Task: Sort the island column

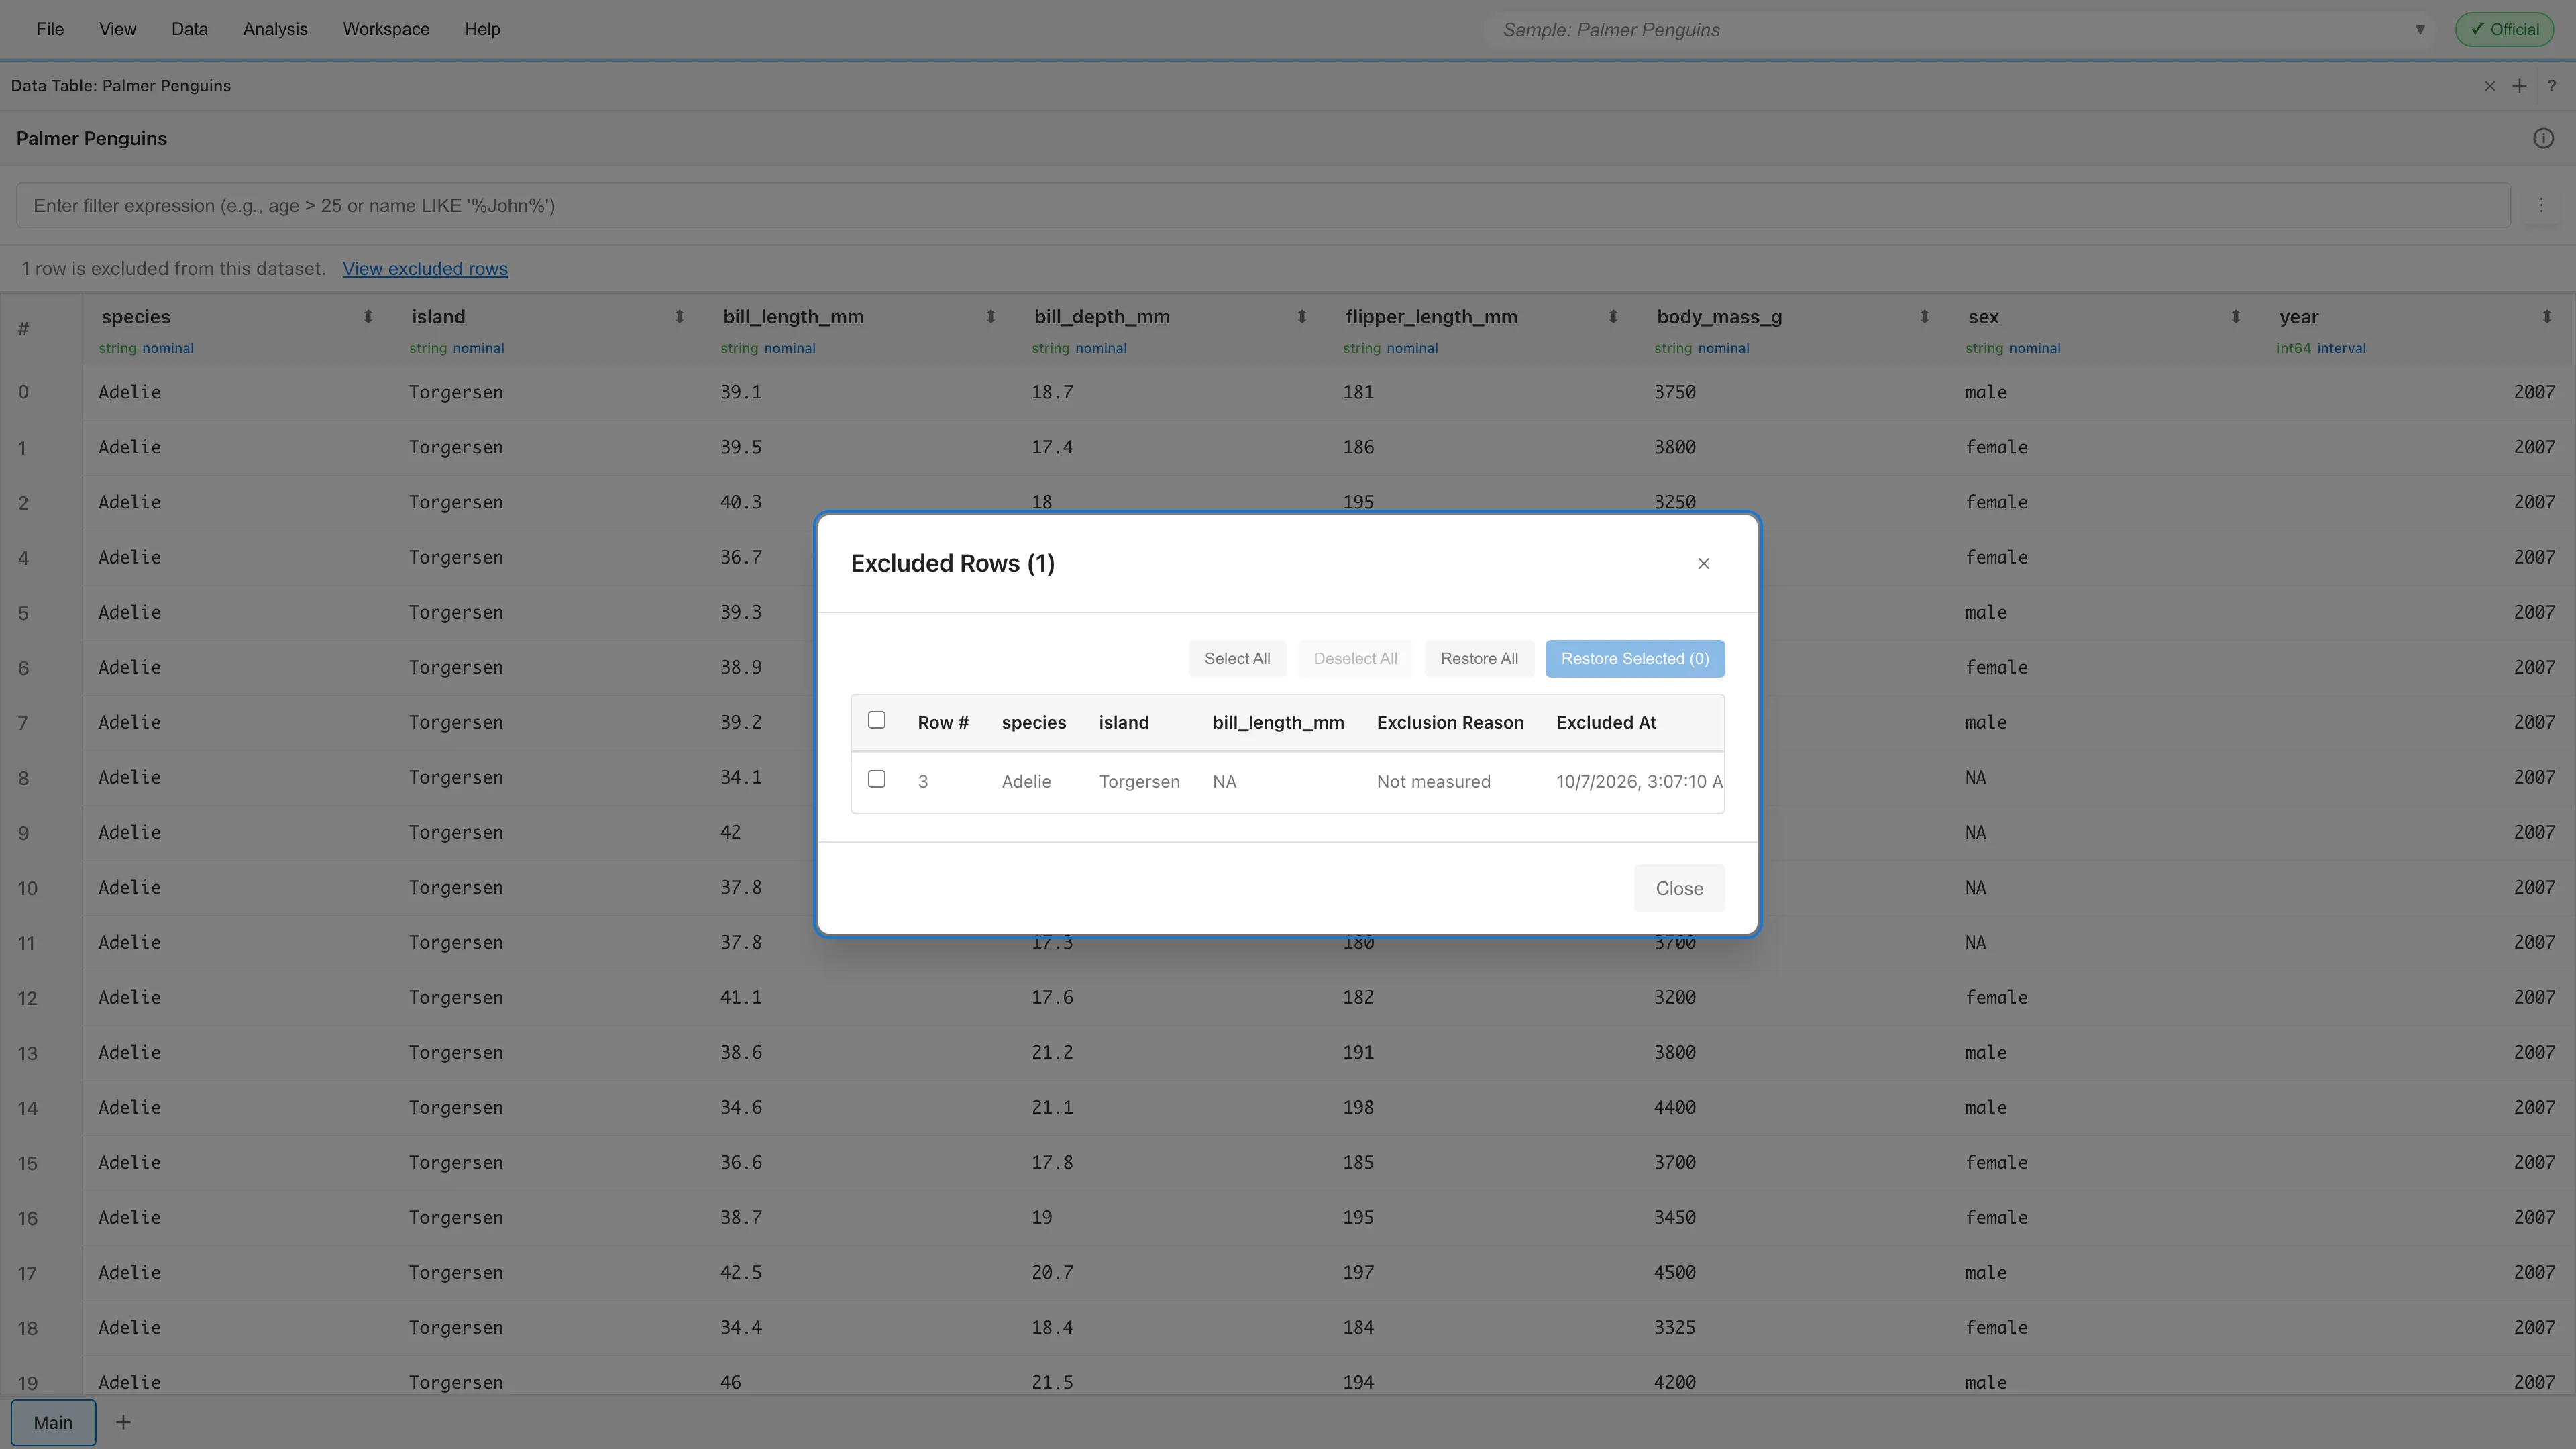Action: (679, 317)
